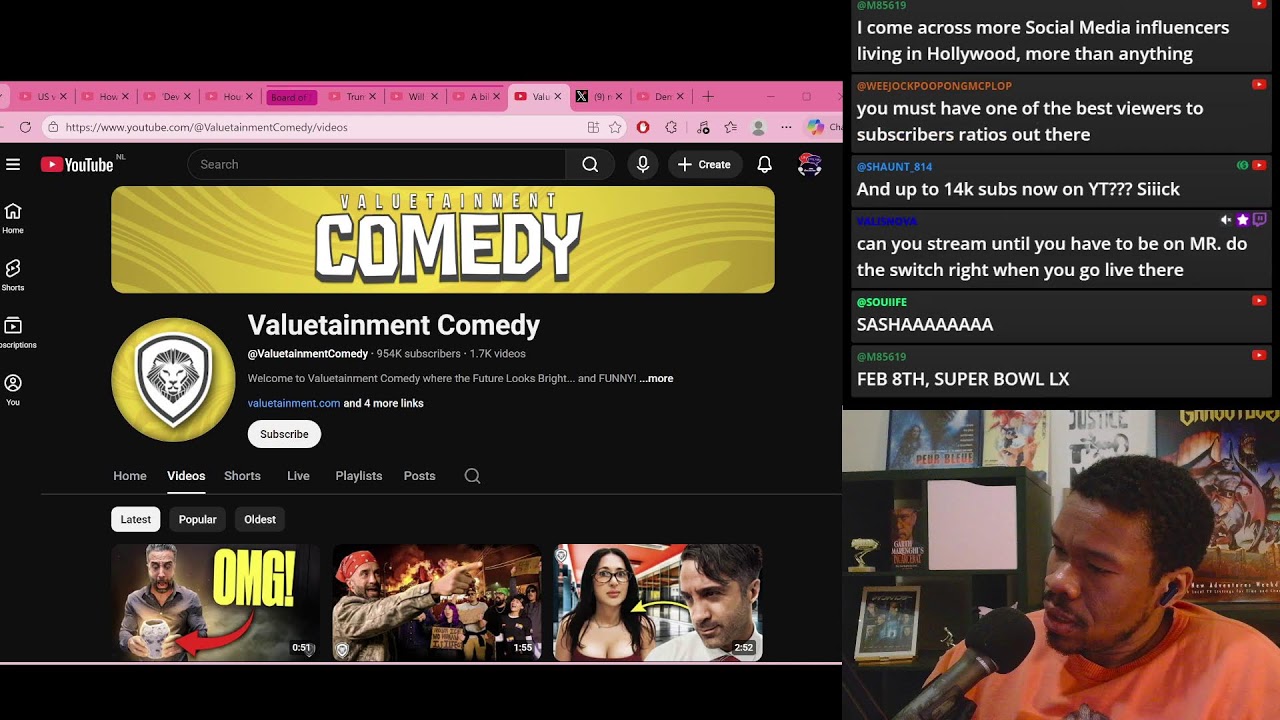Click the site info lock icon

53,127
